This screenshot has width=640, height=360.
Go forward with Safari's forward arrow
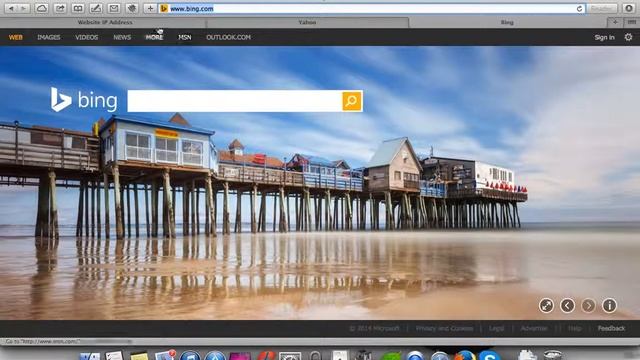pos(24,9)
